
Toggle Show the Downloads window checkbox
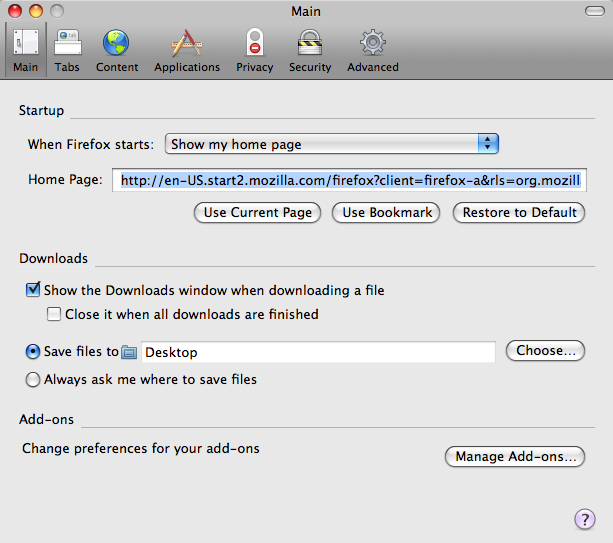pos(33,290)
